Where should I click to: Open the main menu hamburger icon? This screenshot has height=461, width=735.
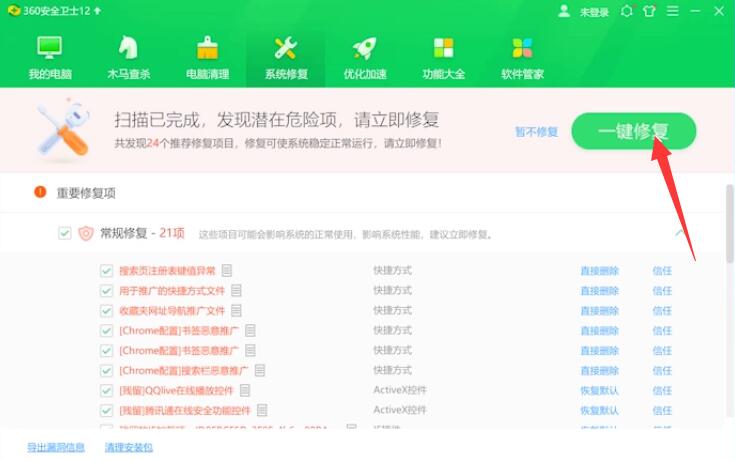coord(673,11)
